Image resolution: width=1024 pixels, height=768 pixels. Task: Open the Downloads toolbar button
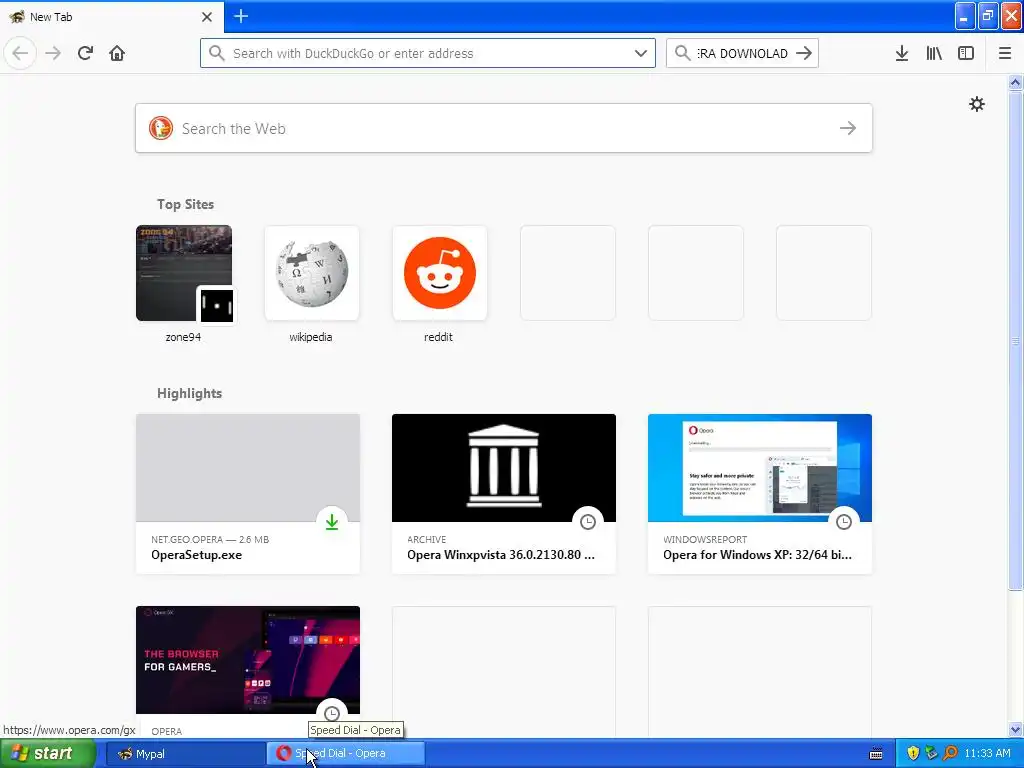coord(902,53)
